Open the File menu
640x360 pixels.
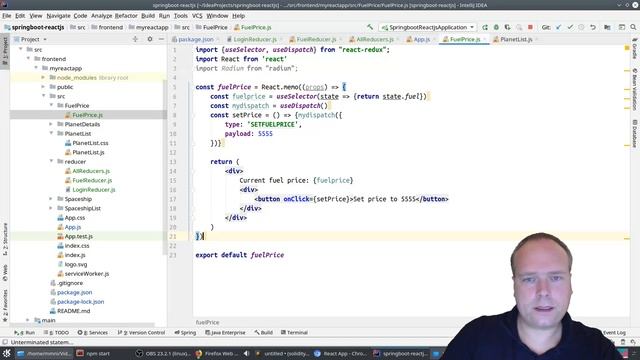pos(7,16)
